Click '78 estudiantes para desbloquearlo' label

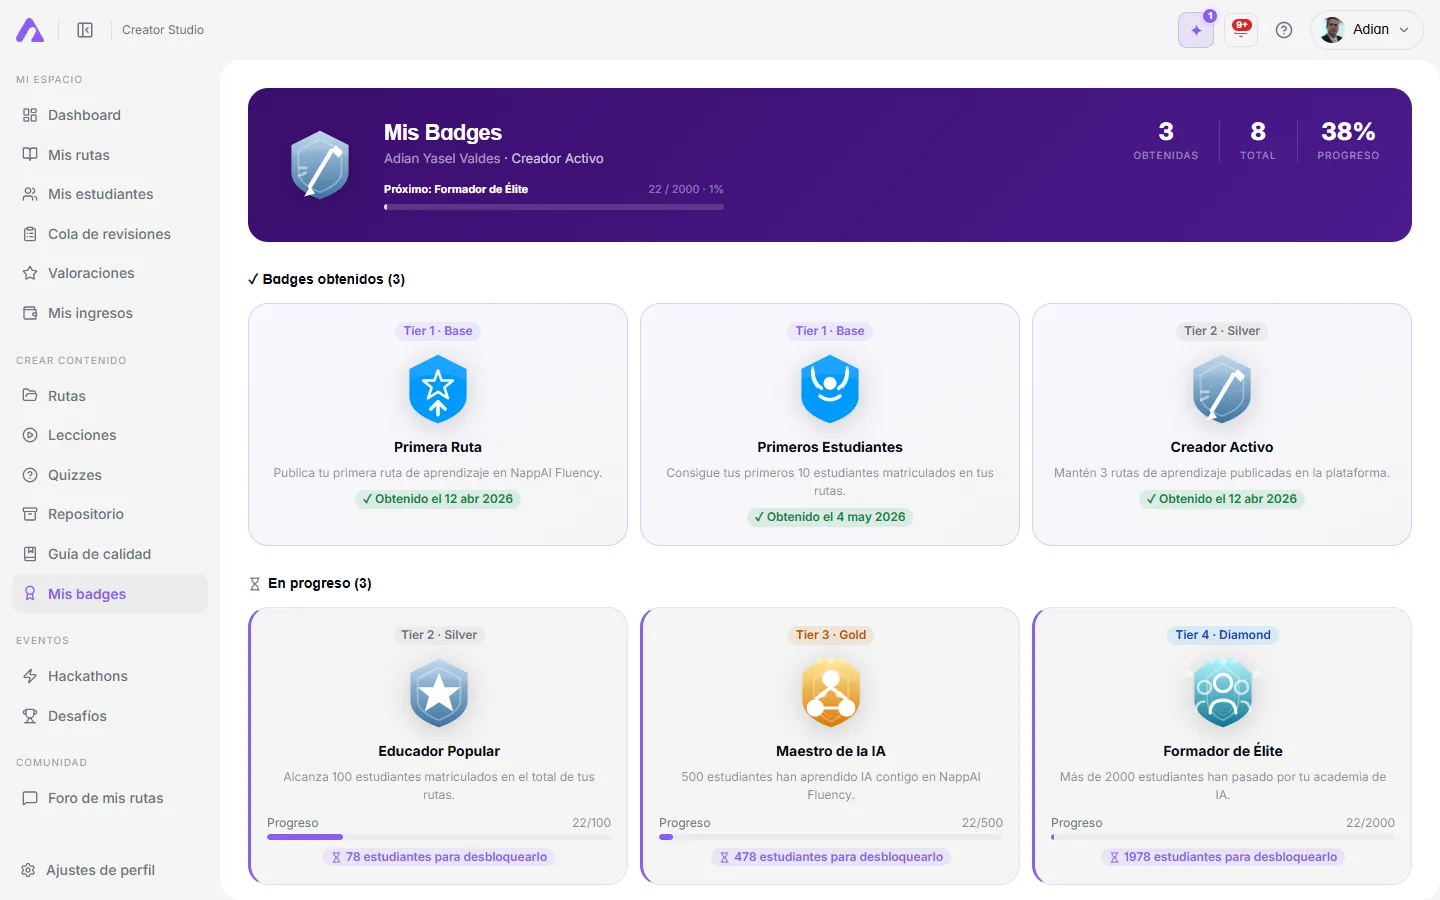(439, 857)
